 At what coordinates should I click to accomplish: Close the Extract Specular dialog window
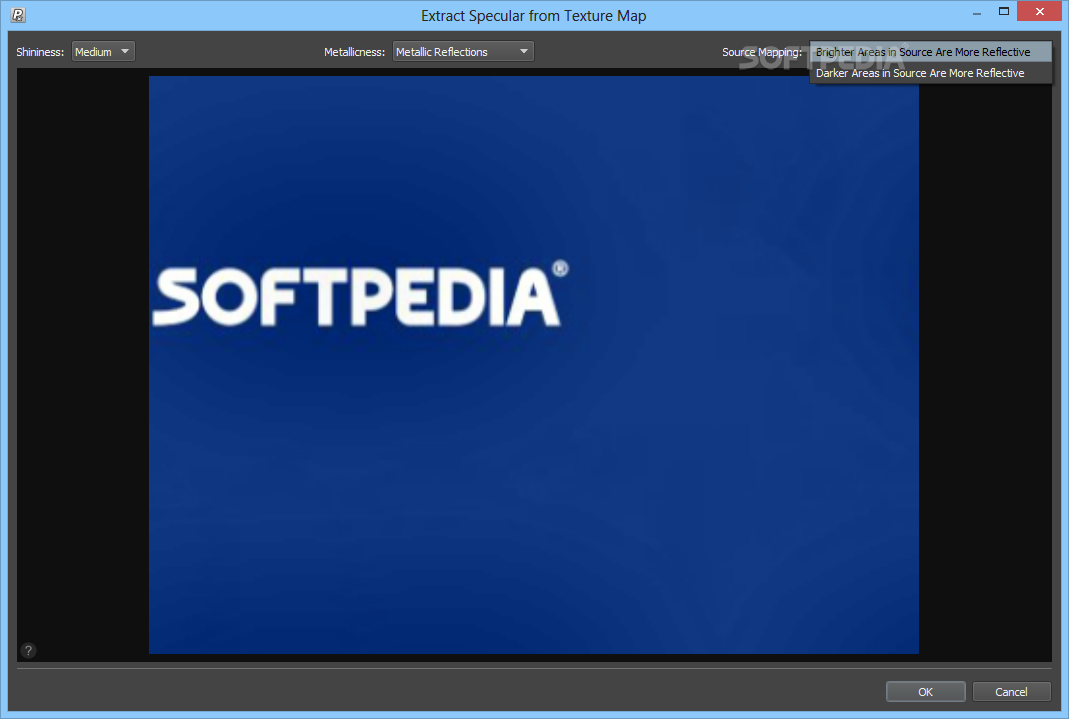click(1040, 12)
